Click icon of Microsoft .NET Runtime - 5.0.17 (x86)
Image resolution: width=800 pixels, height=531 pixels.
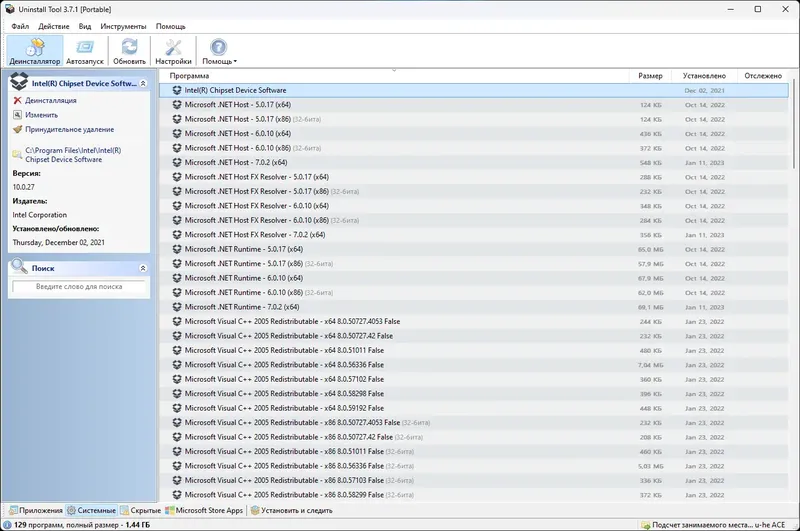(x=177, y=264)
